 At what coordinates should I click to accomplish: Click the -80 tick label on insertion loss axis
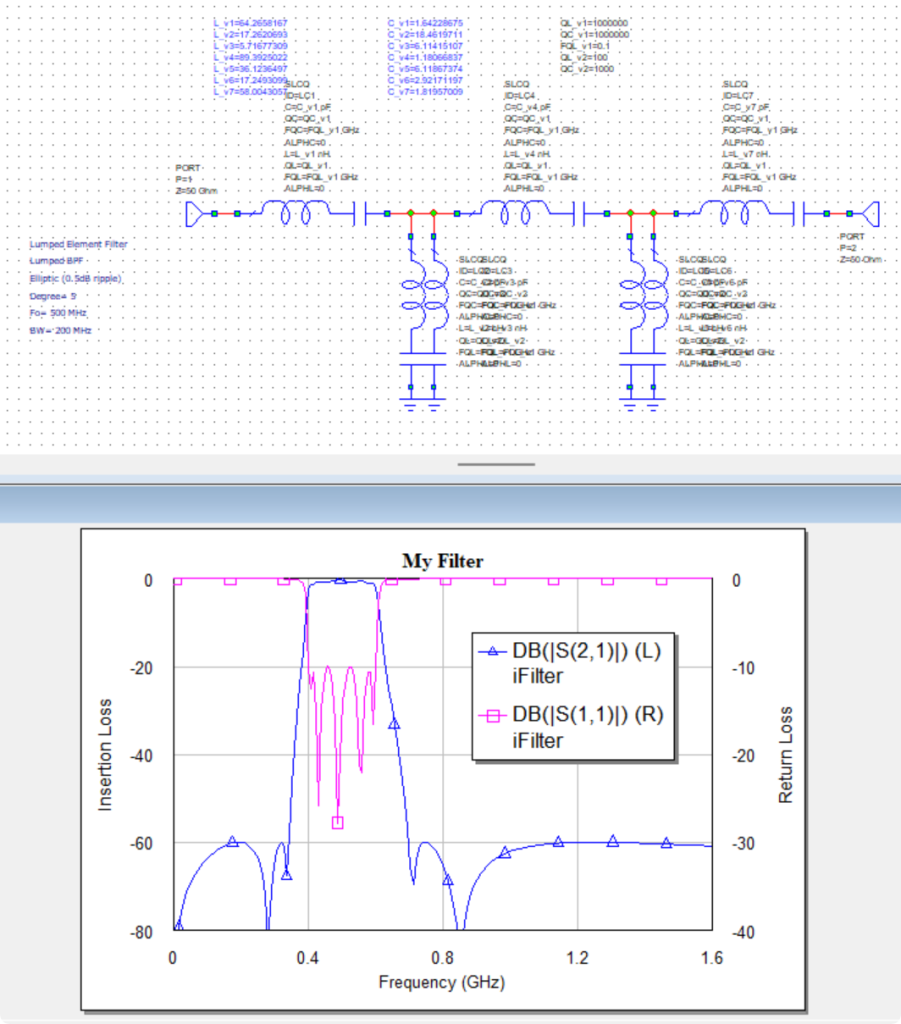[141, 932]
